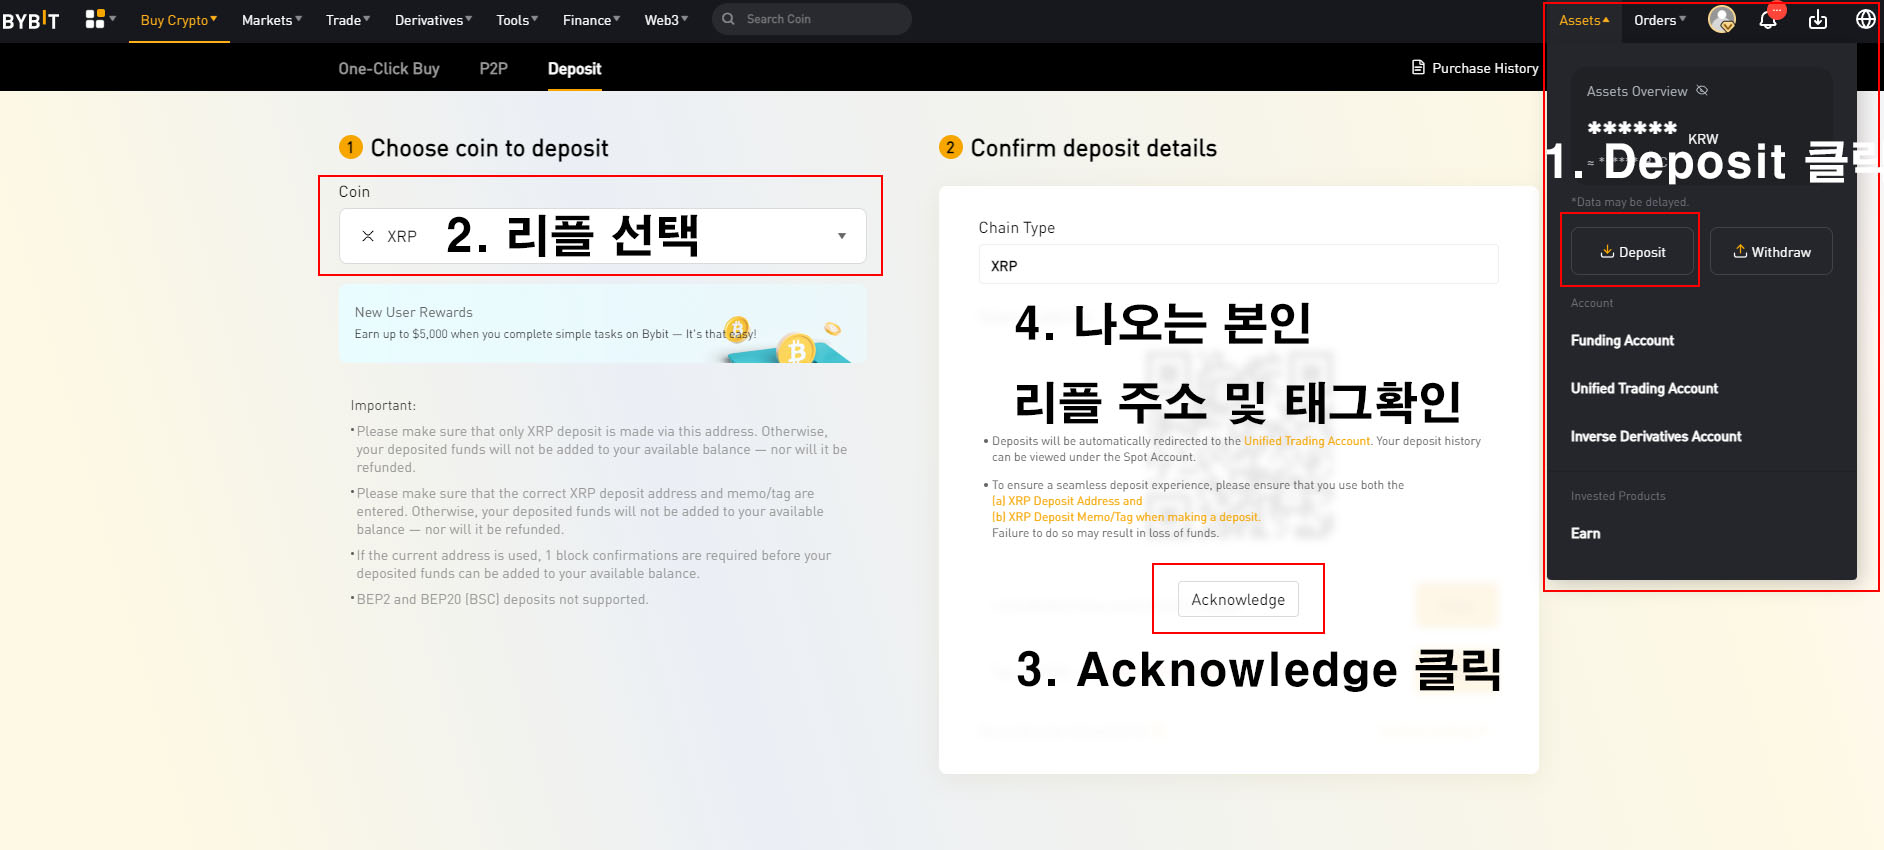The width and height of the screenshot is (1884, 850).
Task: Open the Finance dropdown menu
Action: click(x=591, y=20)
